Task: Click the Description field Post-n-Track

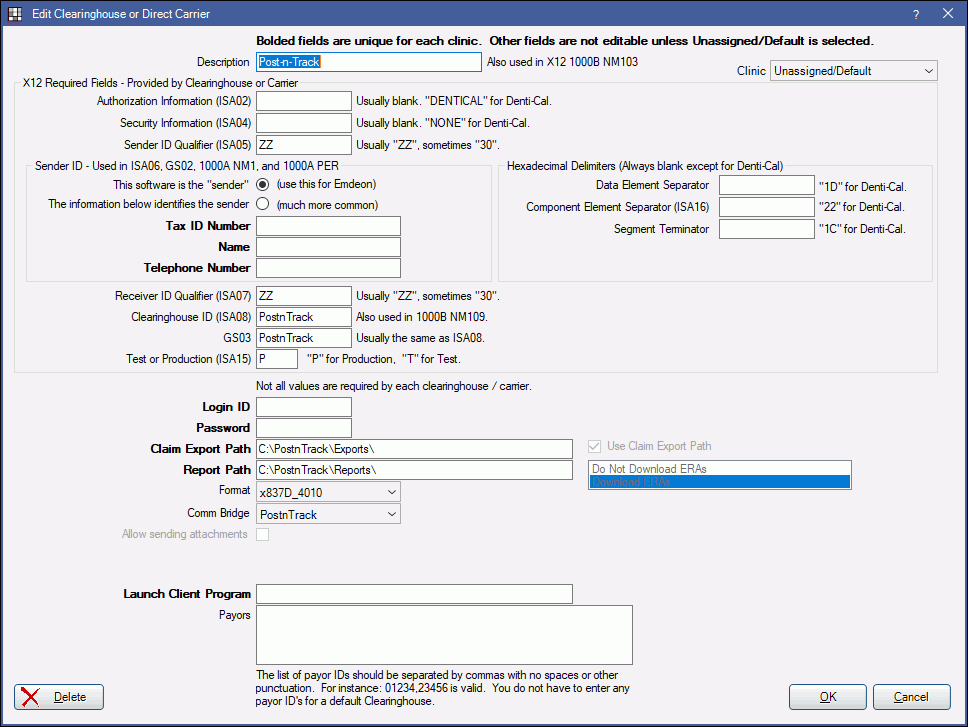Action: pyautogui.click(x=369, y=62)
